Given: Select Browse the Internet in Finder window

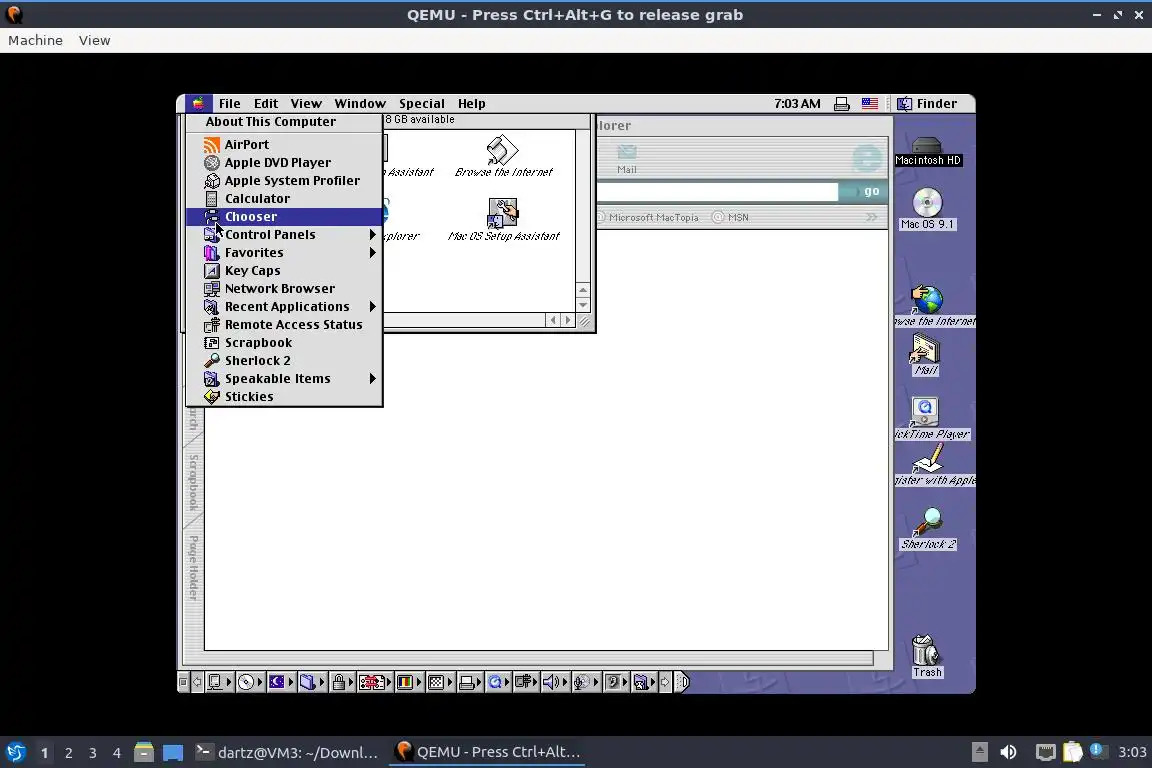Looking at the screenshot, I should click(503, 157).
